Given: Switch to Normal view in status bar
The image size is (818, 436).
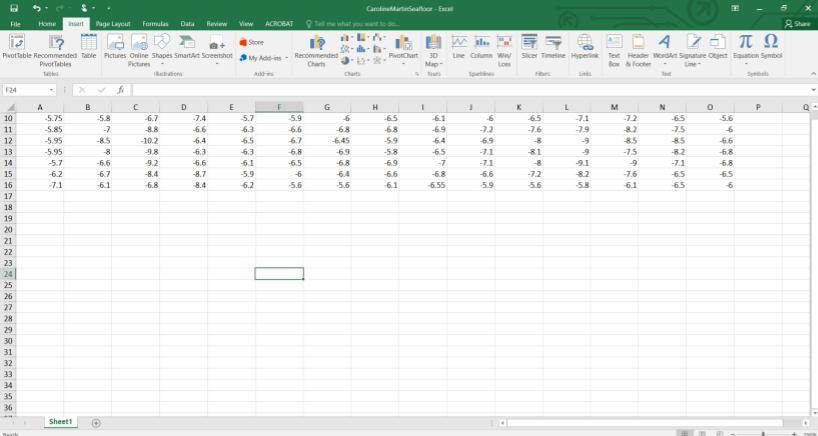Looking at the screenshot, I should 683,433.
